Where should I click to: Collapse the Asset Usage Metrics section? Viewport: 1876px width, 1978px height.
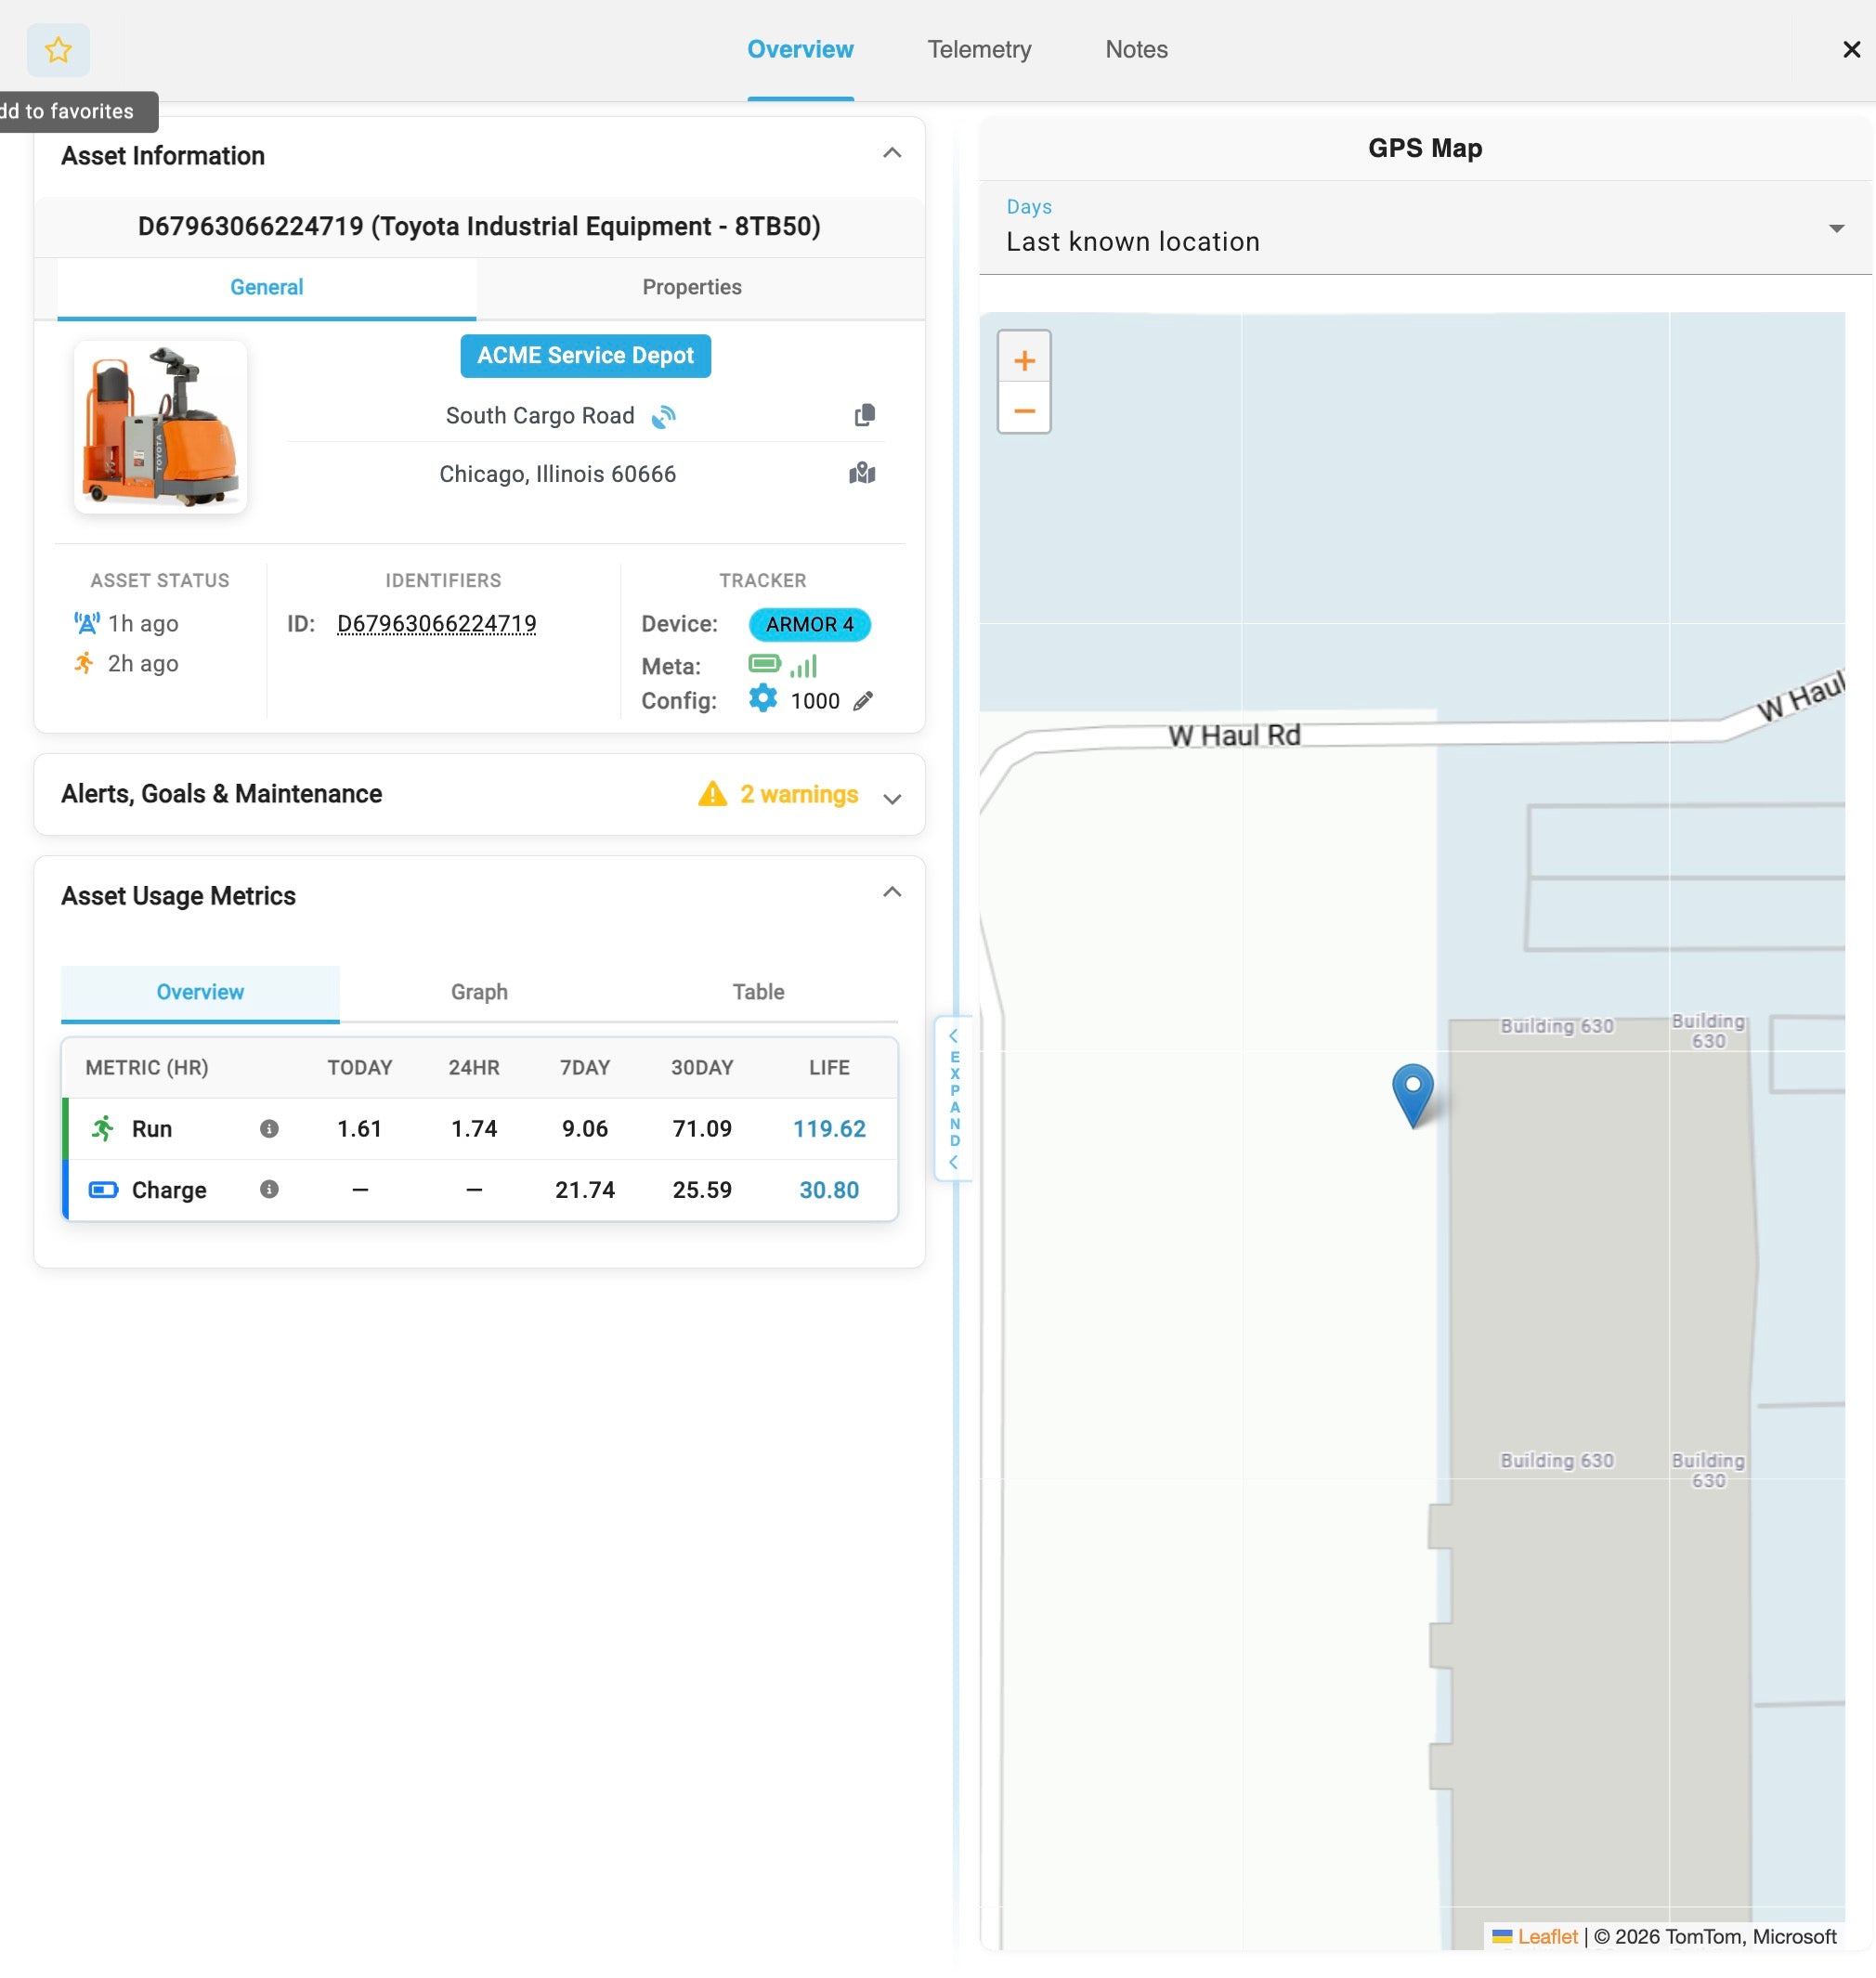(x=892, y=892)
